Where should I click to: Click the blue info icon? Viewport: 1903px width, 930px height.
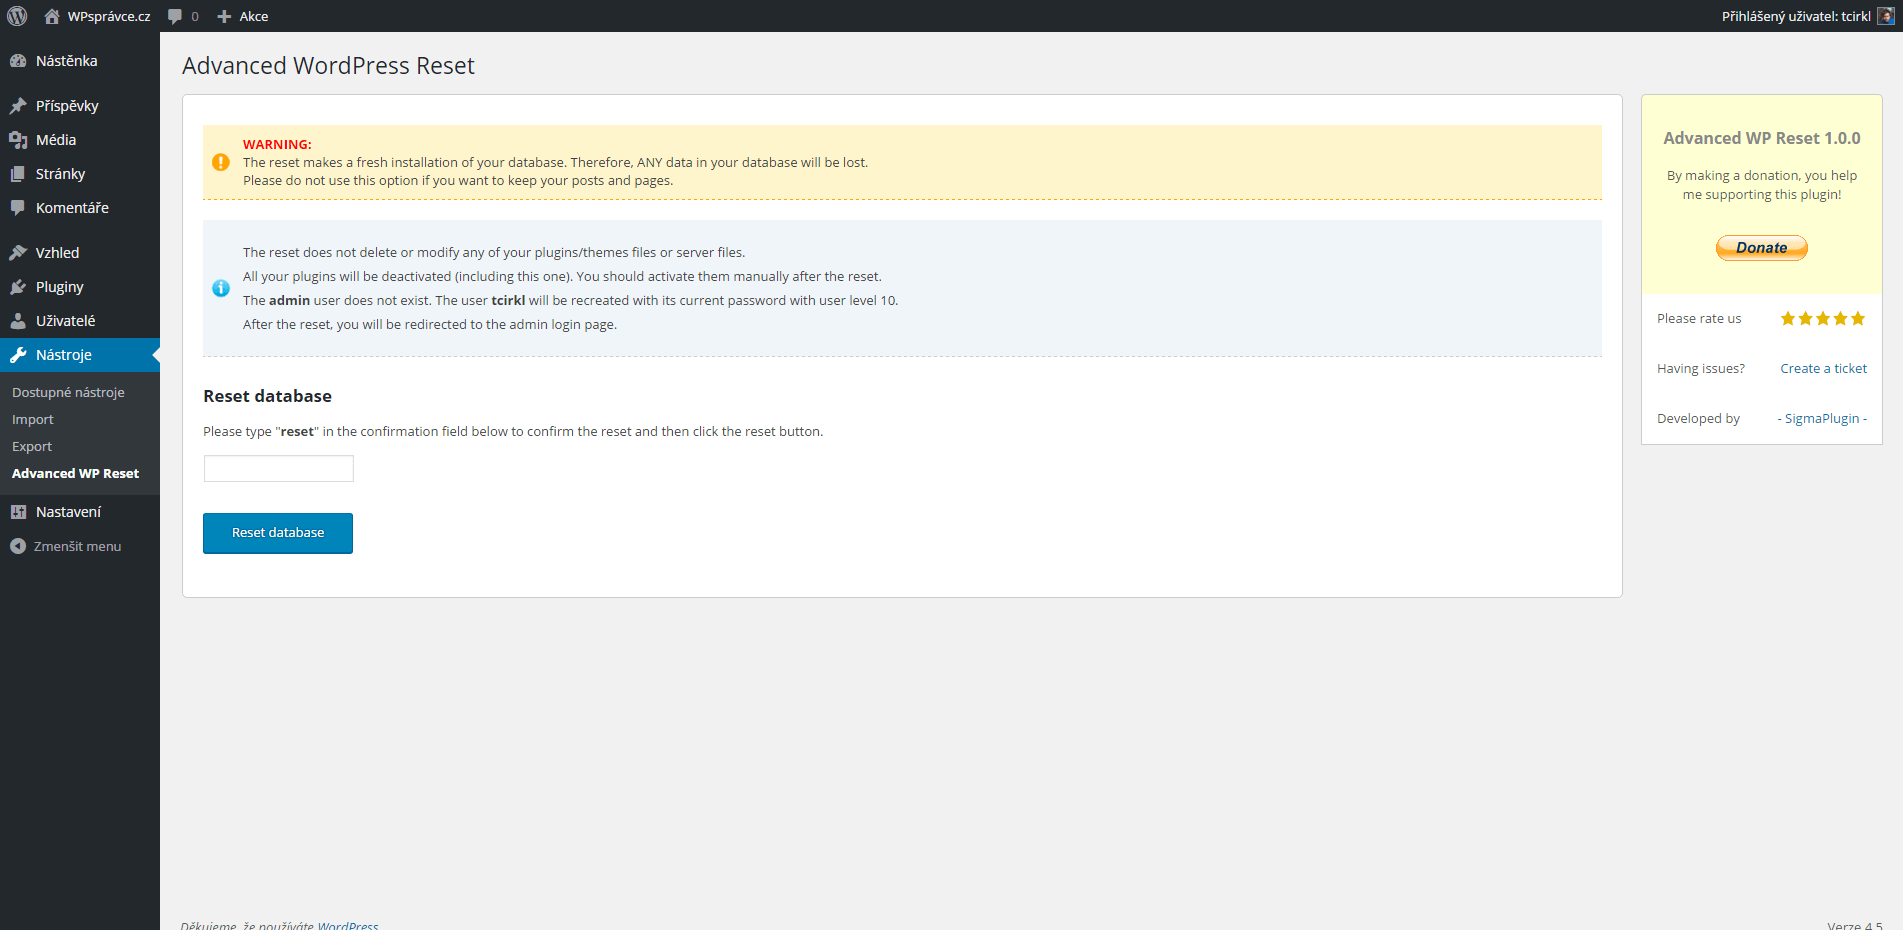pyautogui.click(x=221, y=288)
